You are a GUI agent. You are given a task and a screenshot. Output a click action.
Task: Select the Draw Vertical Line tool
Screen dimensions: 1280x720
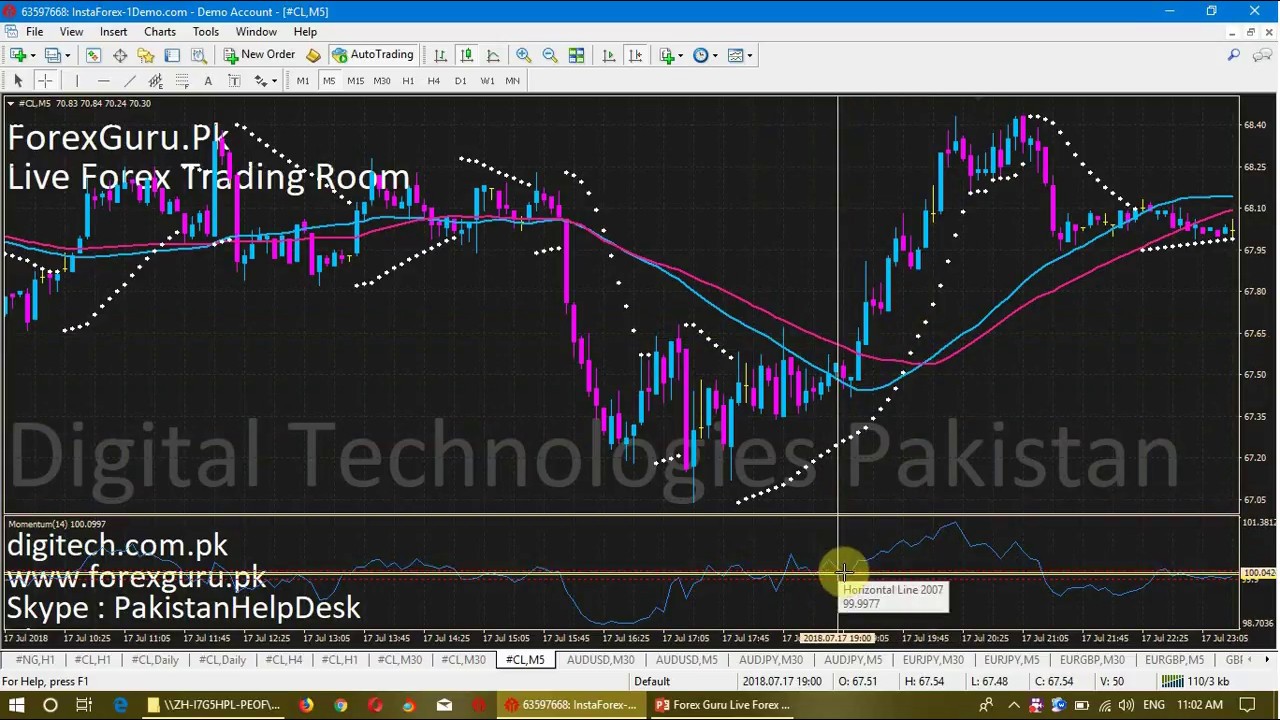coord(76,80)
